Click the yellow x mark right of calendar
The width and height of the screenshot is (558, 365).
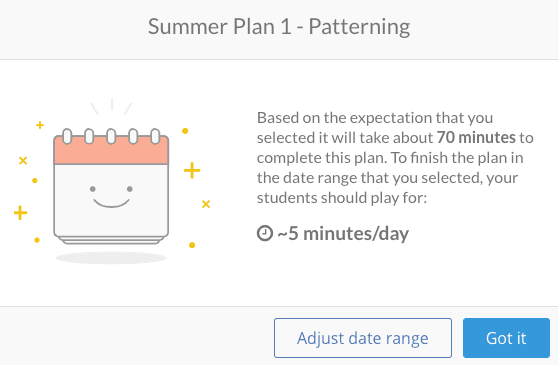[206, 204]
